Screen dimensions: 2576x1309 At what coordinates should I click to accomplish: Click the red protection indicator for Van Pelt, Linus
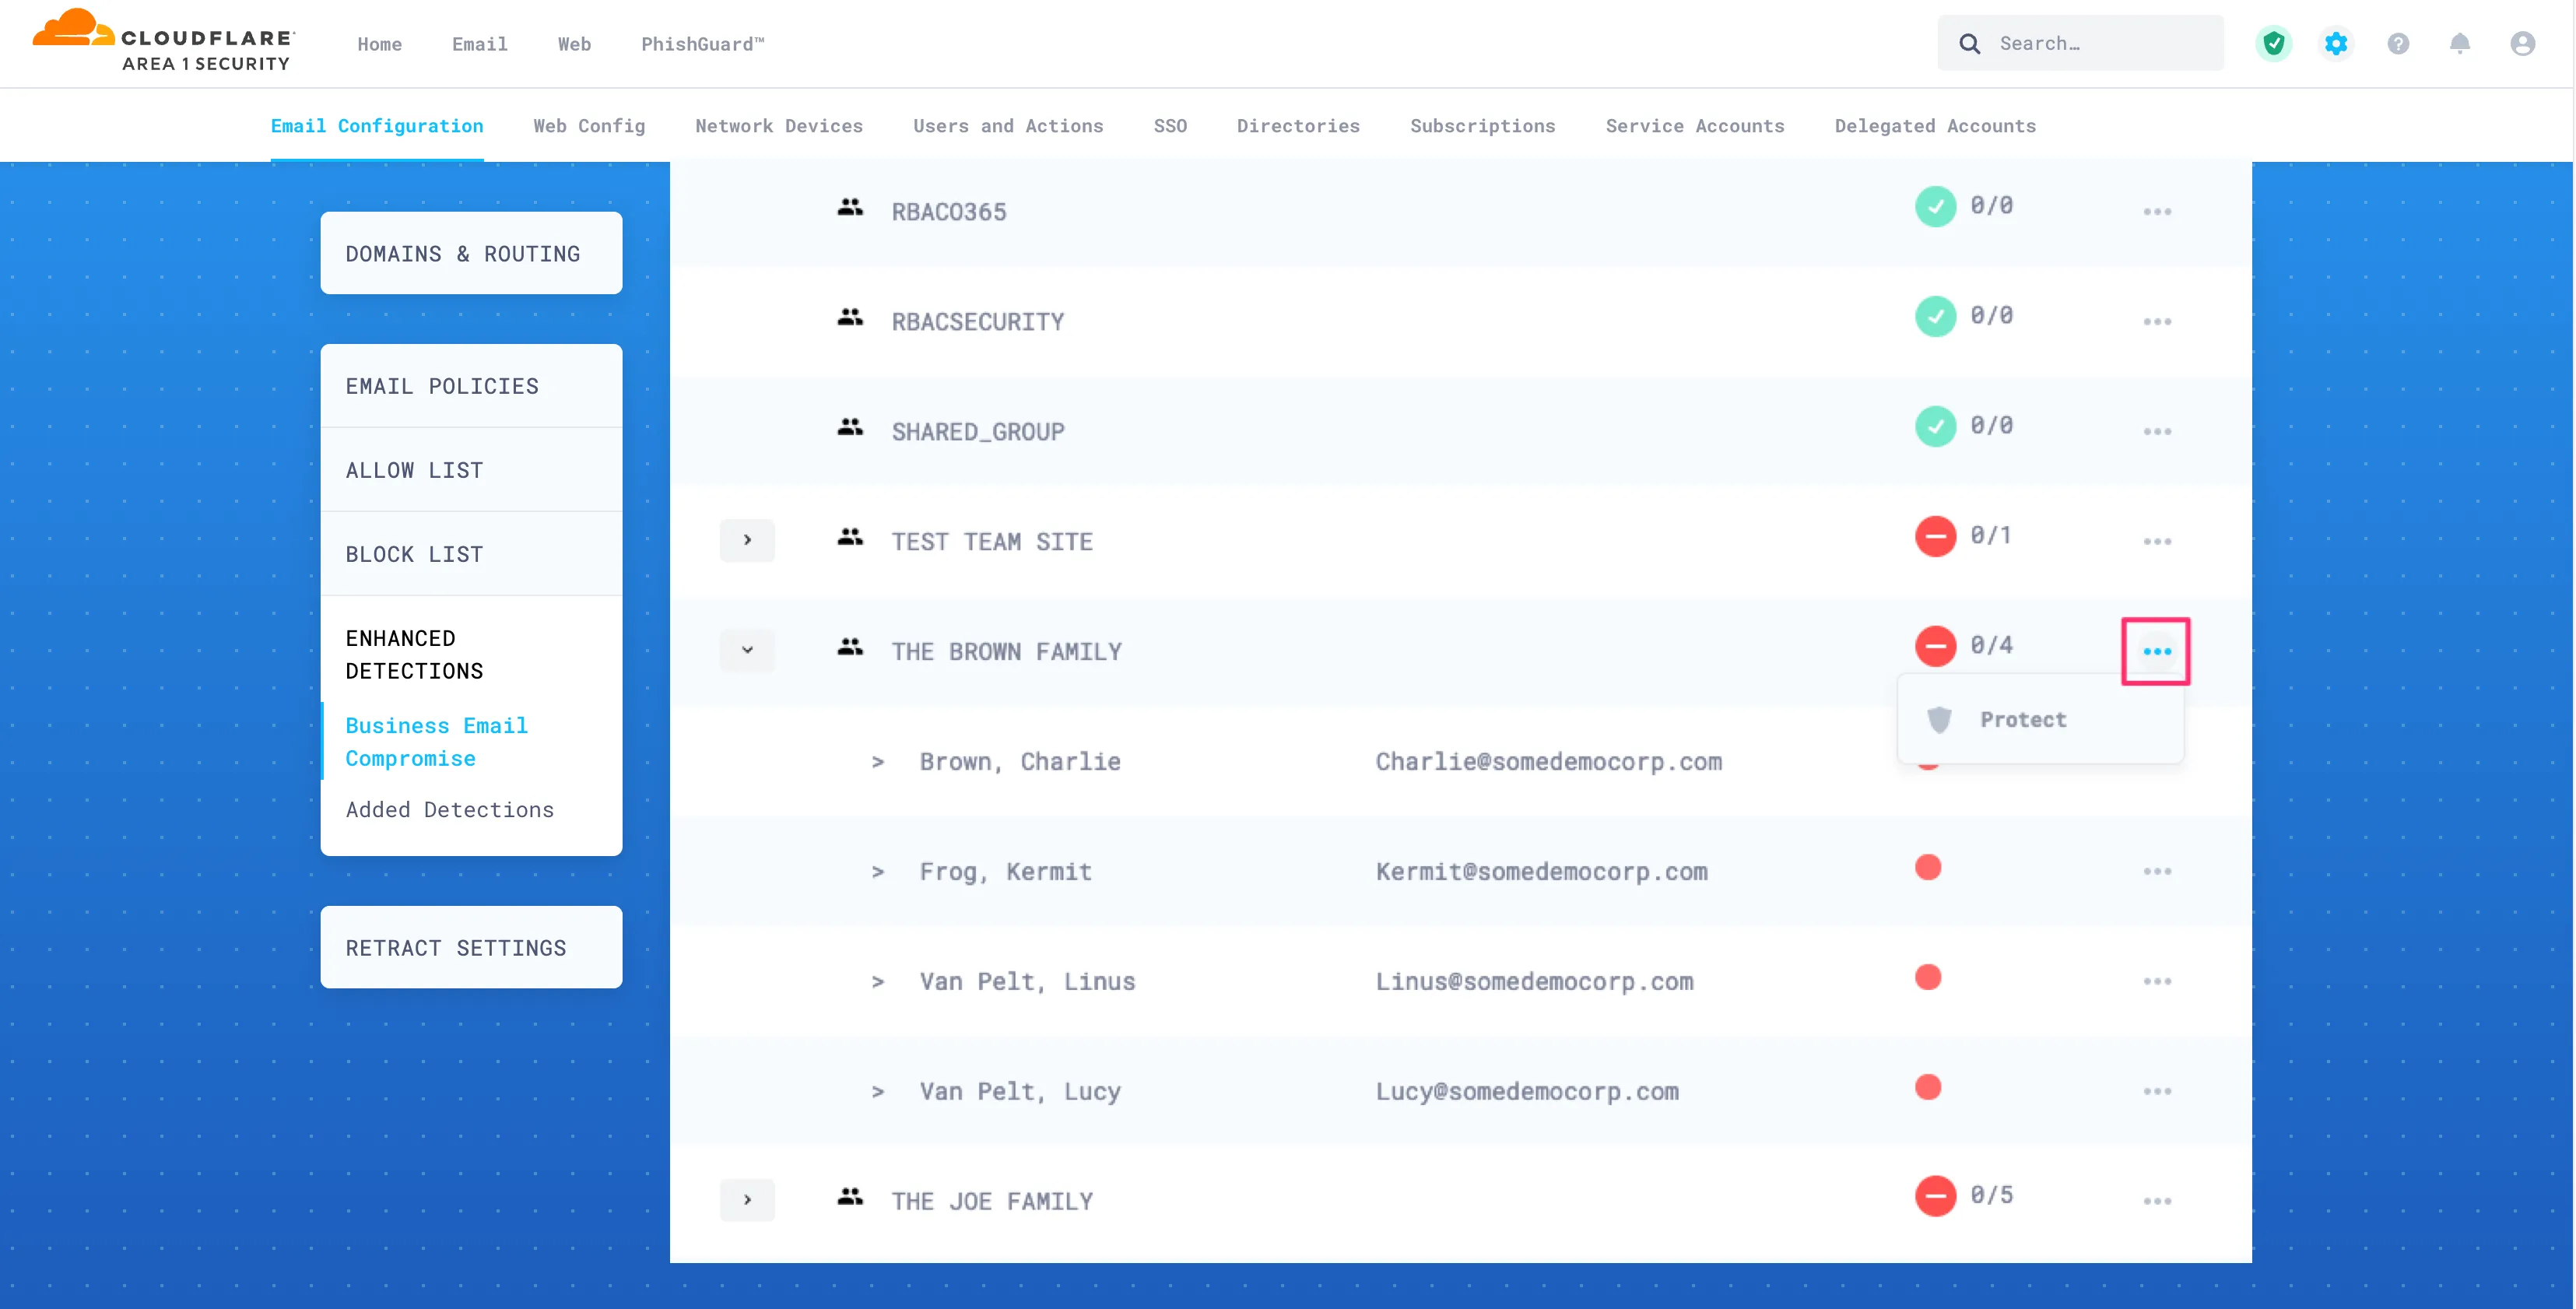[1929, 977]
